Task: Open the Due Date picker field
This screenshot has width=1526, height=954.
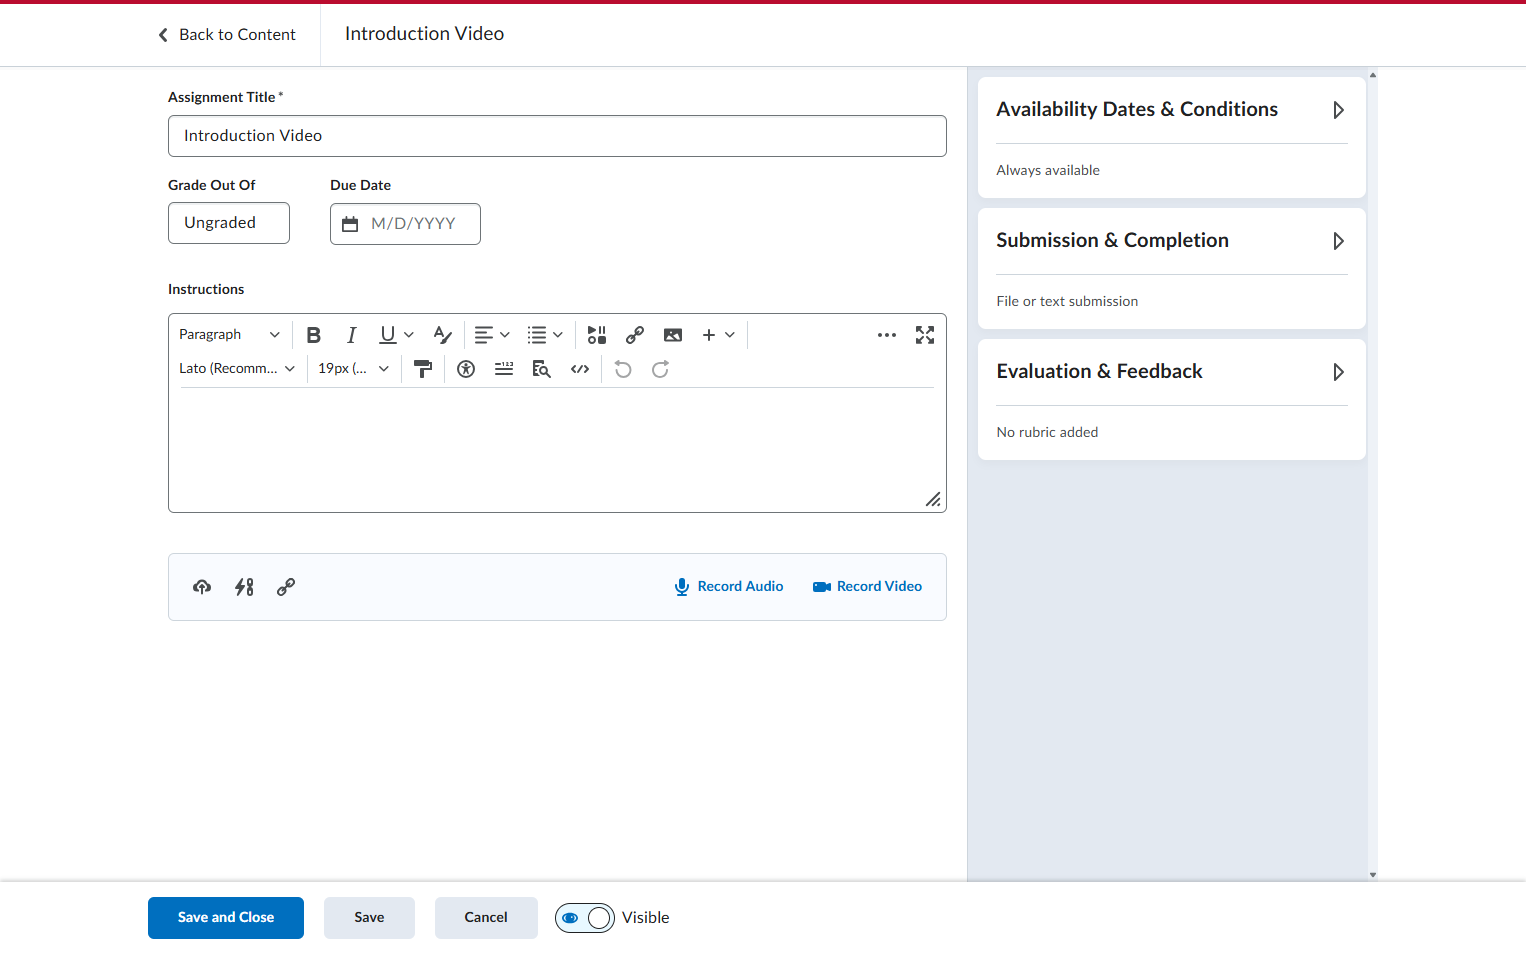Action: [405, 224]
